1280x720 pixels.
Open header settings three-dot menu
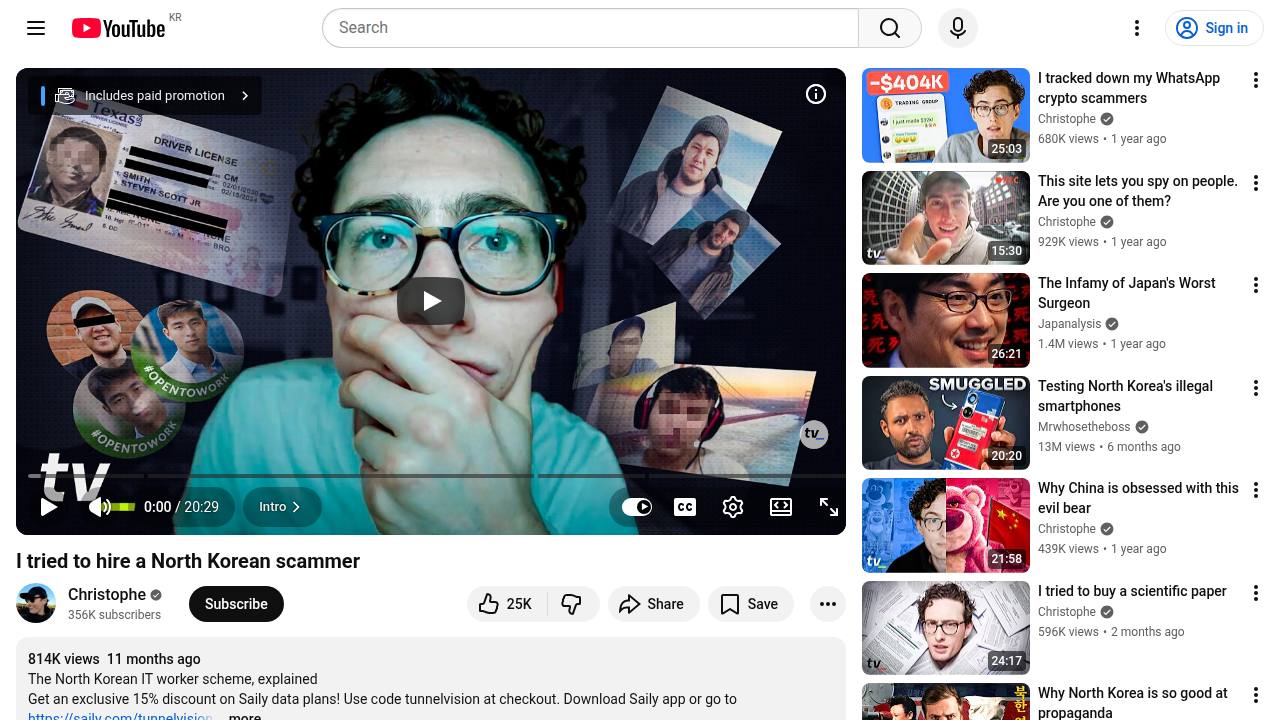[1137, 28]
